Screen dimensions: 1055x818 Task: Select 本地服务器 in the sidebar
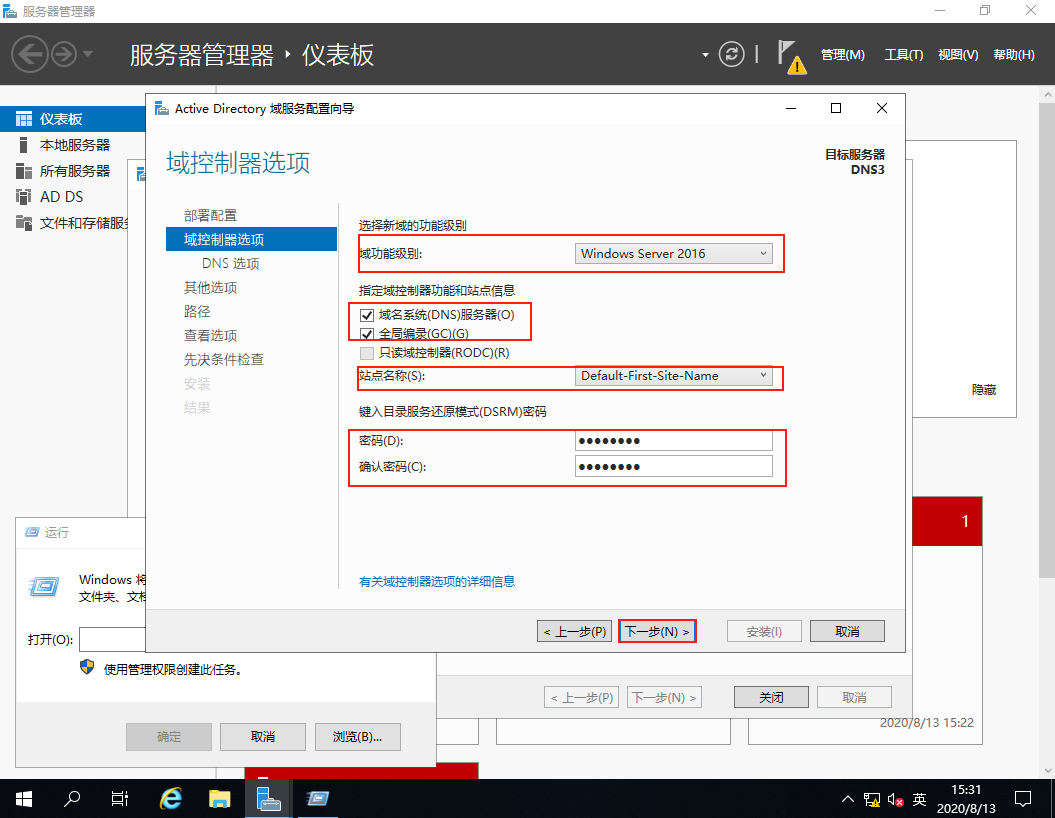click(x=74, y=145)
